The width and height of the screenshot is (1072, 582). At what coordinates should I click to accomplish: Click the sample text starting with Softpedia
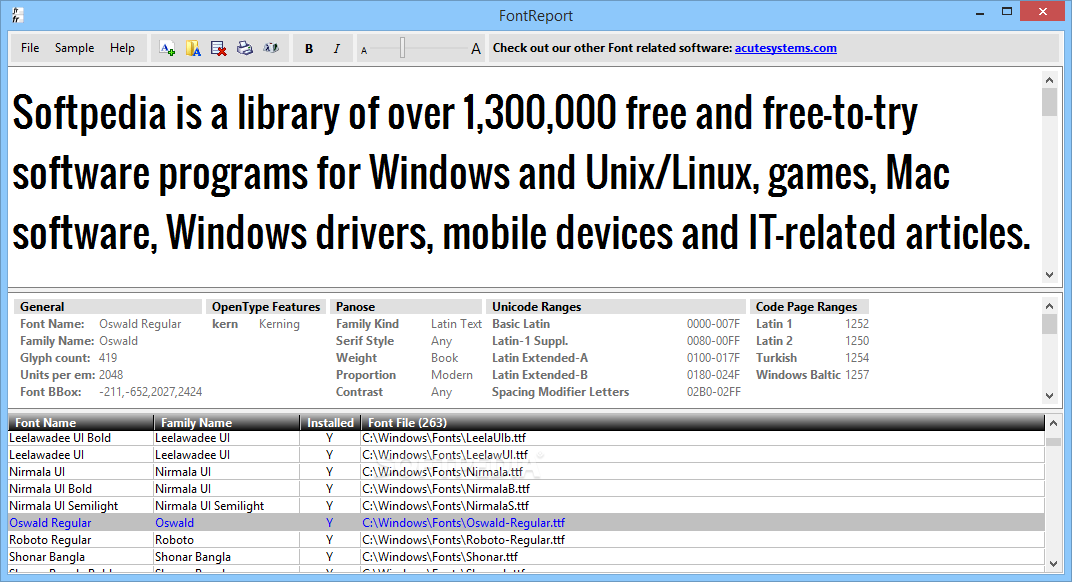click(x=522, y=173)
